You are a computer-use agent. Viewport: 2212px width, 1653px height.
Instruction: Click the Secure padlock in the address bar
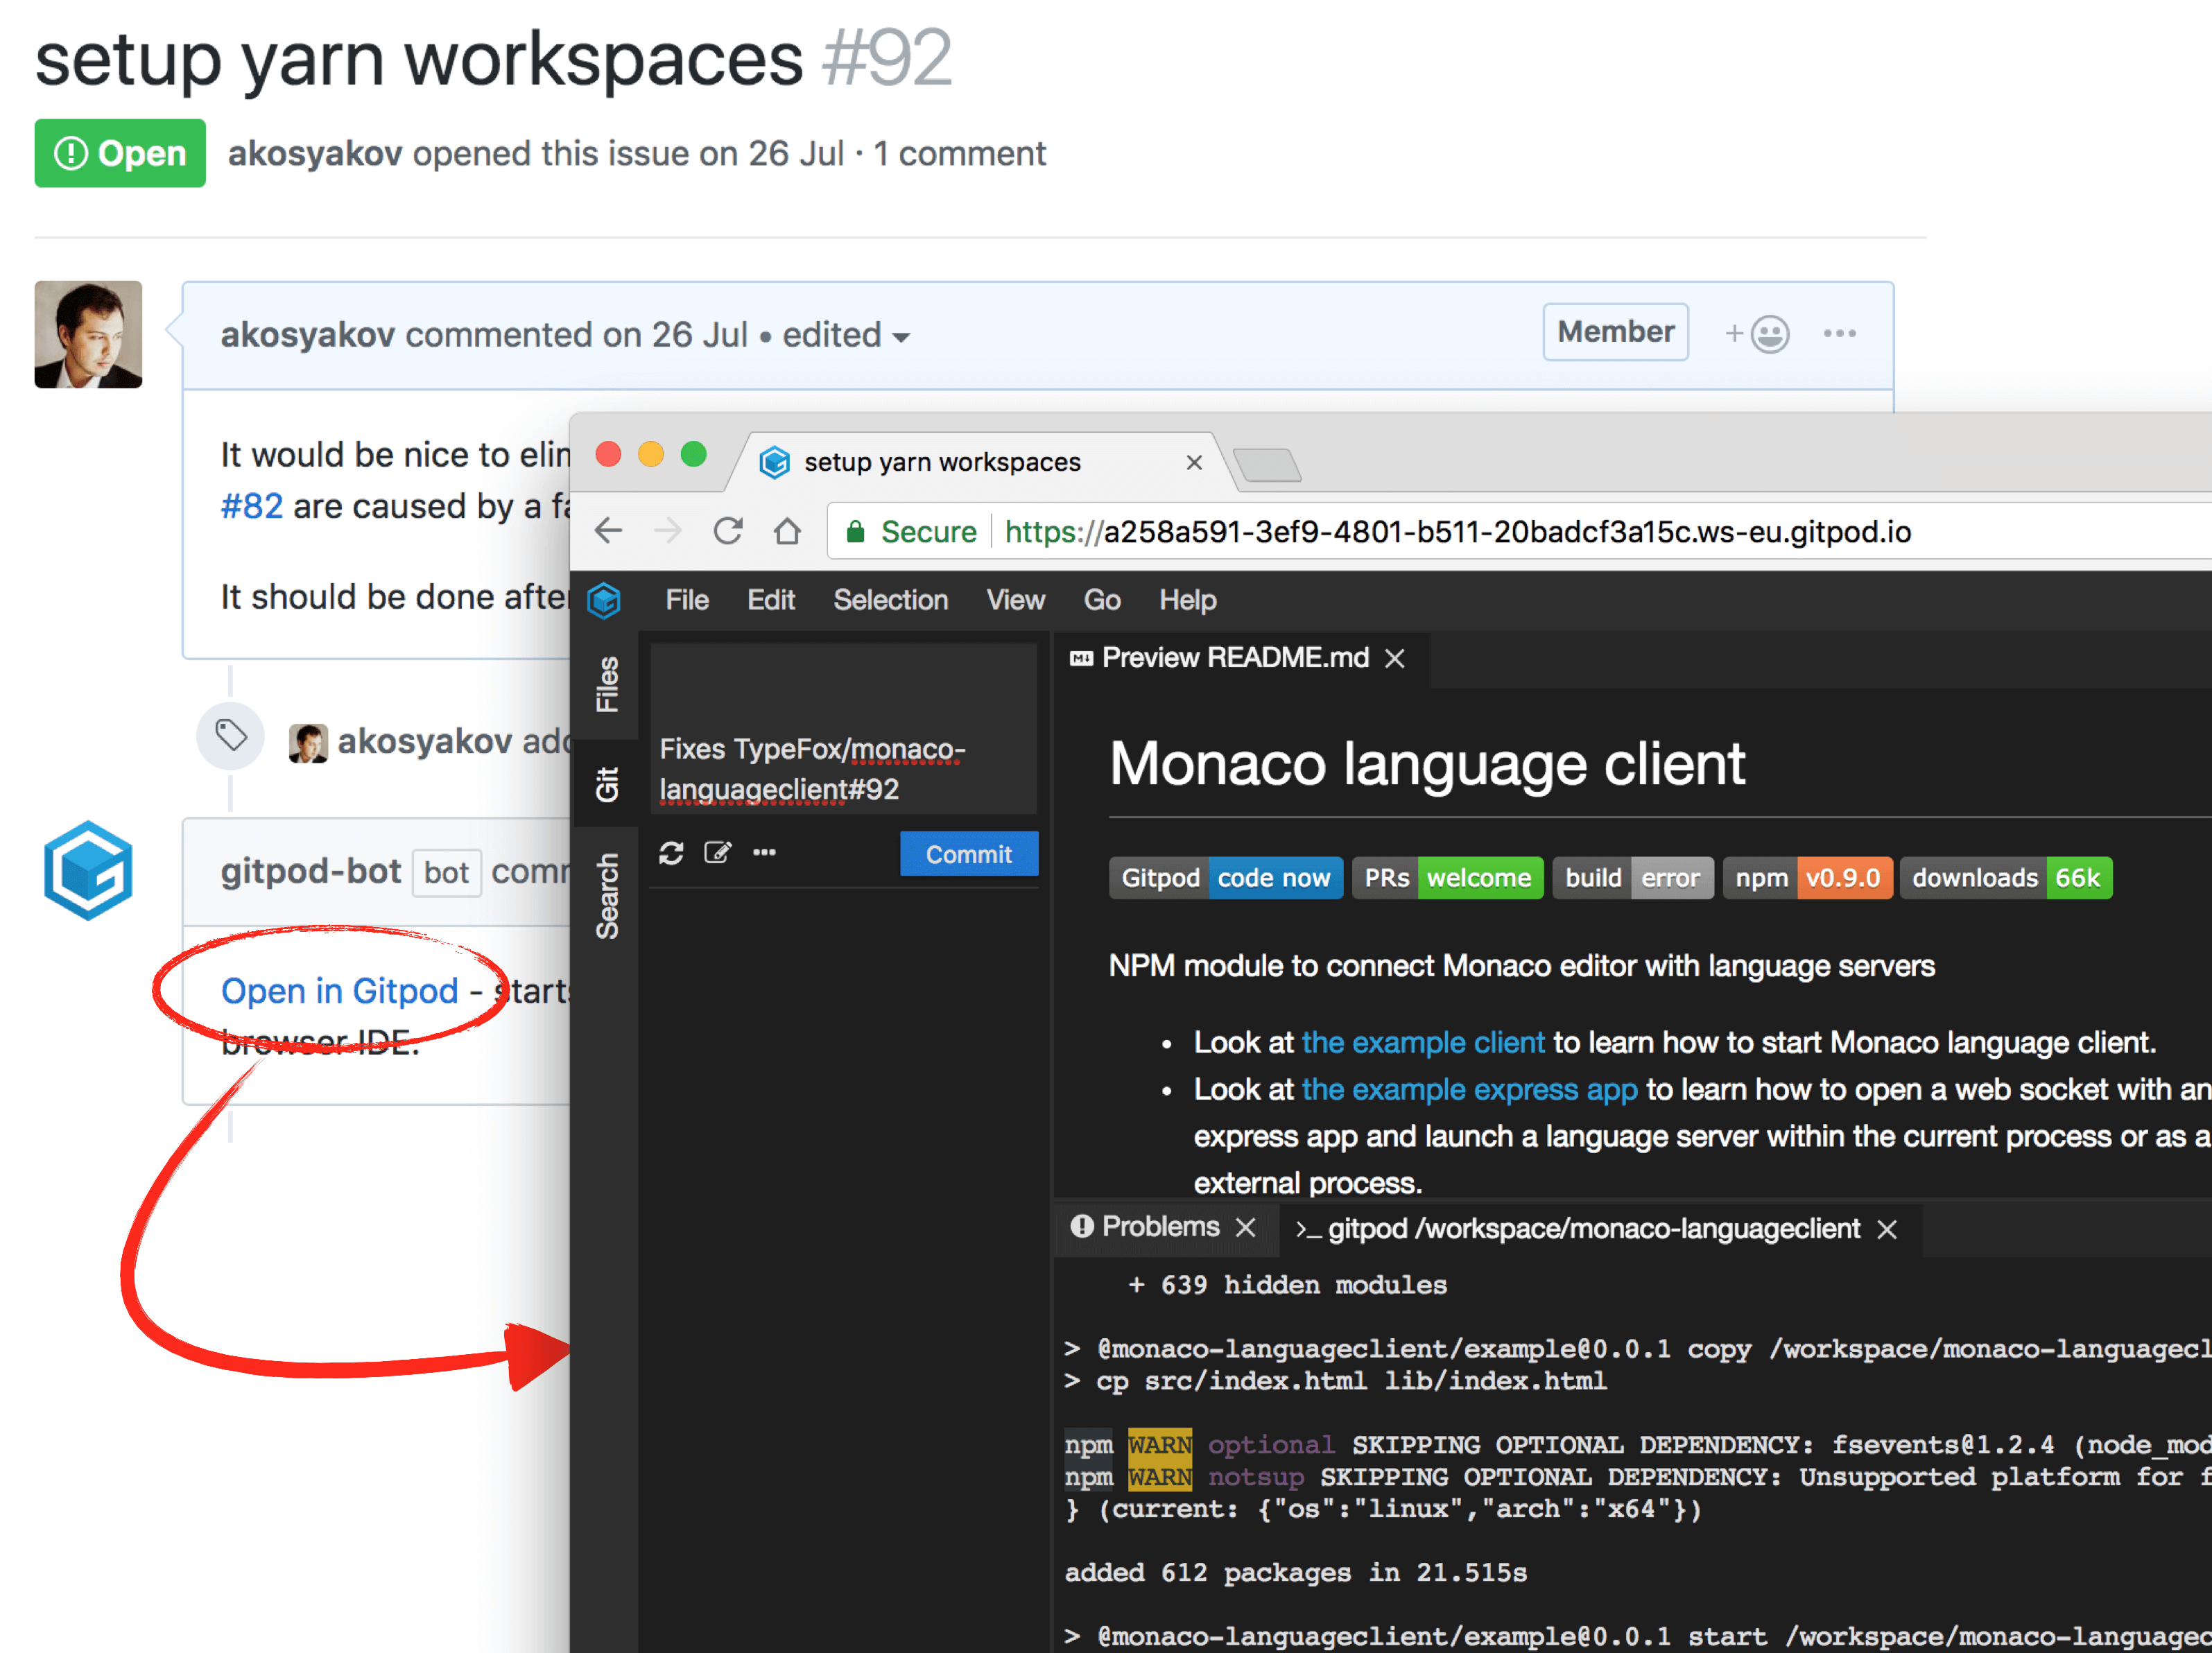pos(856,531)
